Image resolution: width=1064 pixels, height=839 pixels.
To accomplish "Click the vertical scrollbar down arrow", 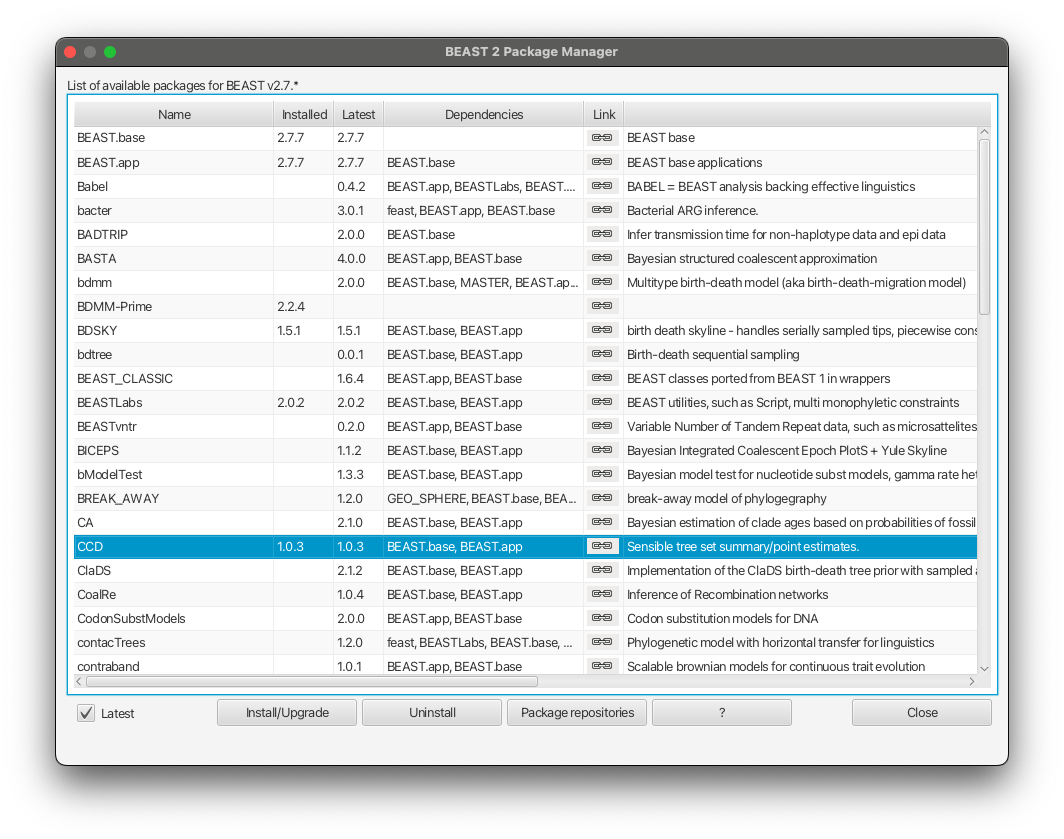I will point(985,669).
